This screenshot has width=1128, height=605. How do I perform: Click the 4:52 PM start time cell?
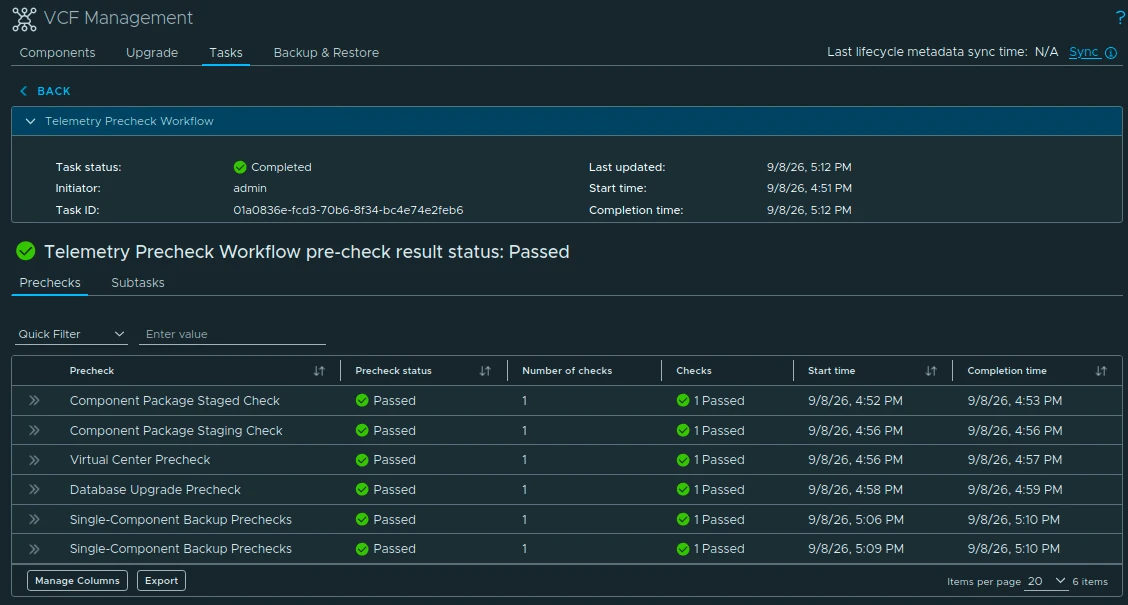tap(855, 401)
